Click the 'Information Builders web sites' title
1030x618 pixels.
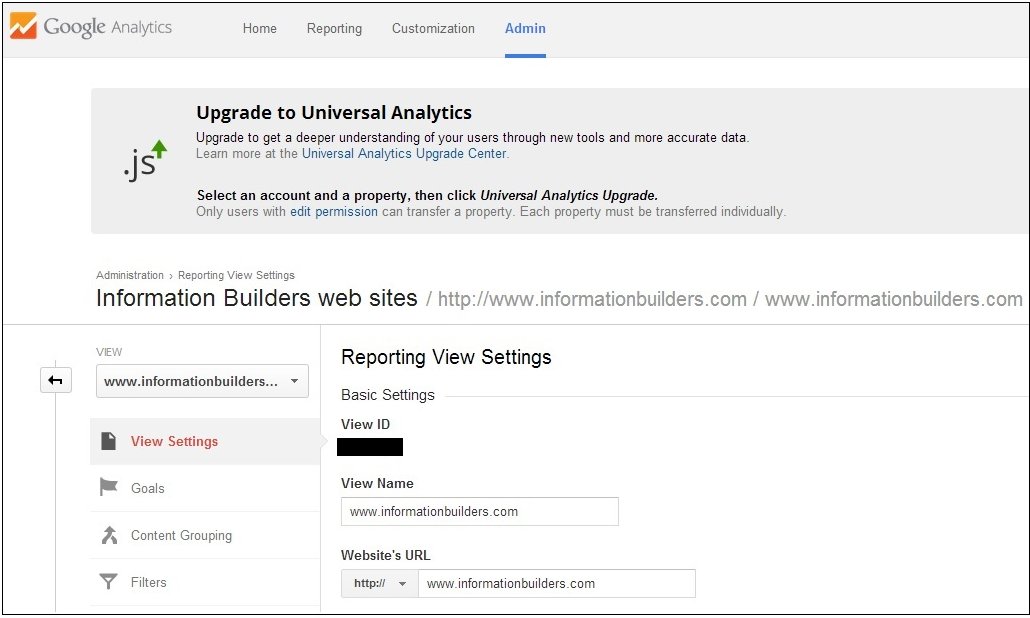[x=257, y=298]
